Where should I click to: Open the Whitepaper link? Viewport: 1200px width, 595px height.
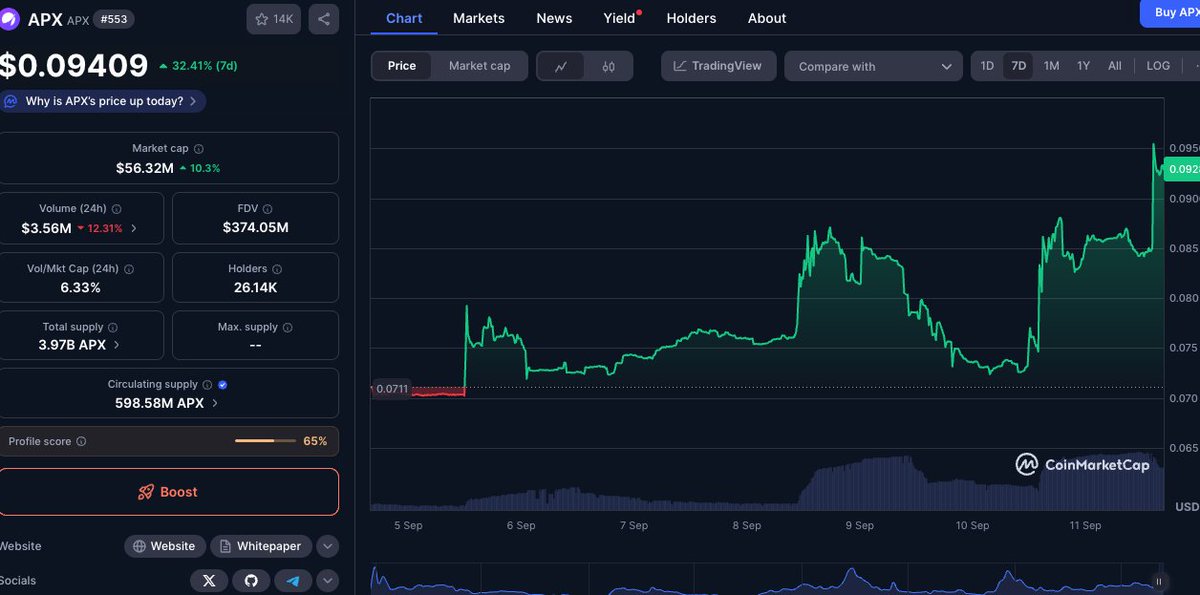coord(260,546)
